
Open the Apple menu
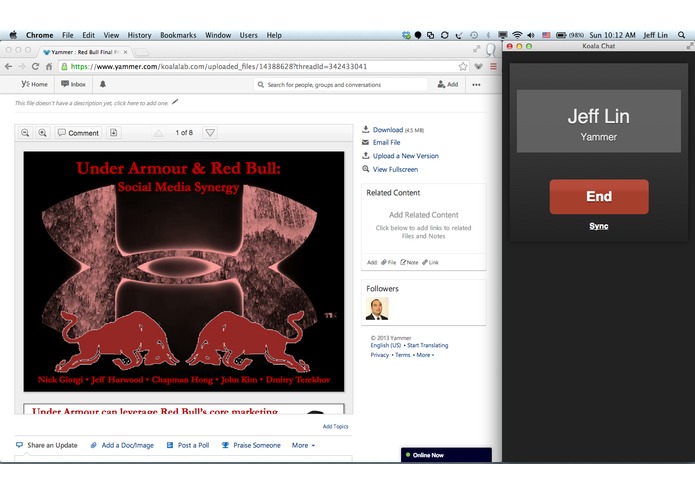pos(13,35)
